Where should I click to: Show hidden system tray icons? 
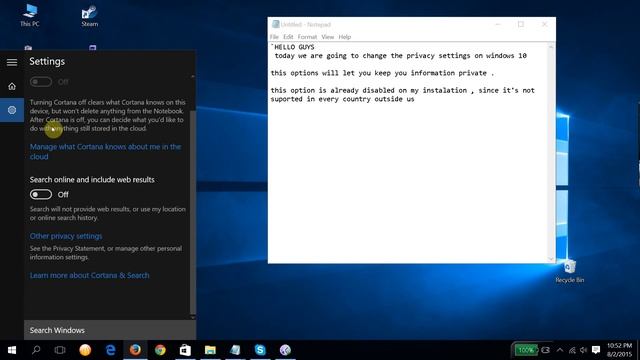560,350
